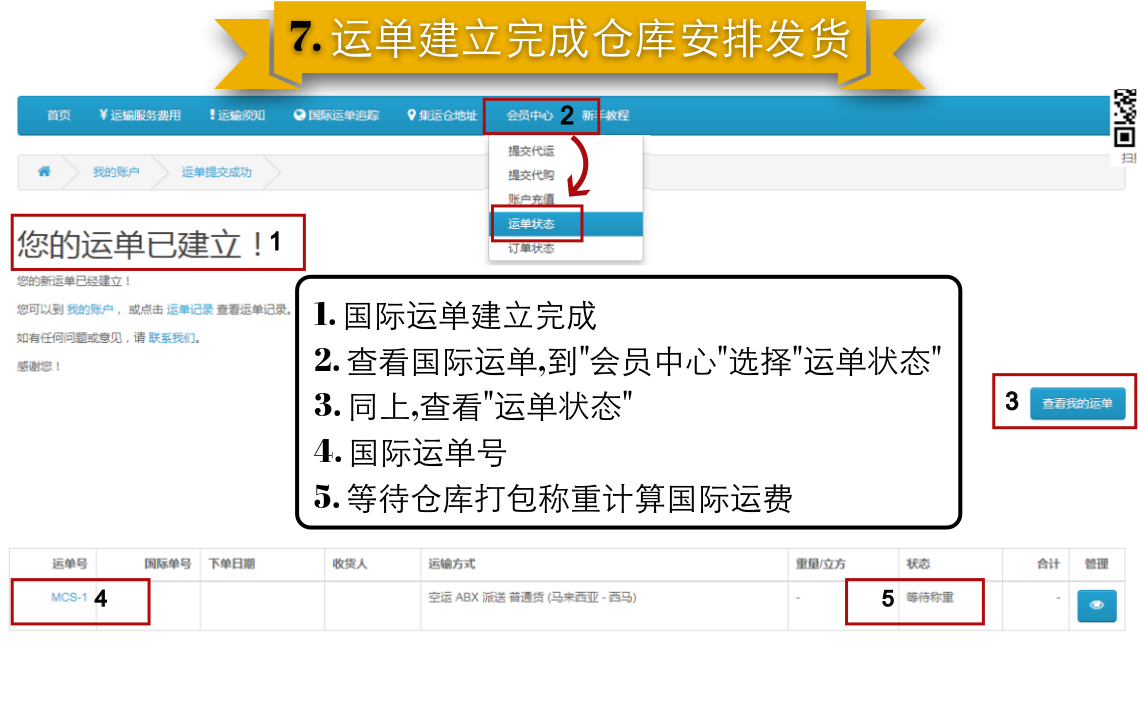Expand the 会员中心 dropdown menu

click(530, 116)
